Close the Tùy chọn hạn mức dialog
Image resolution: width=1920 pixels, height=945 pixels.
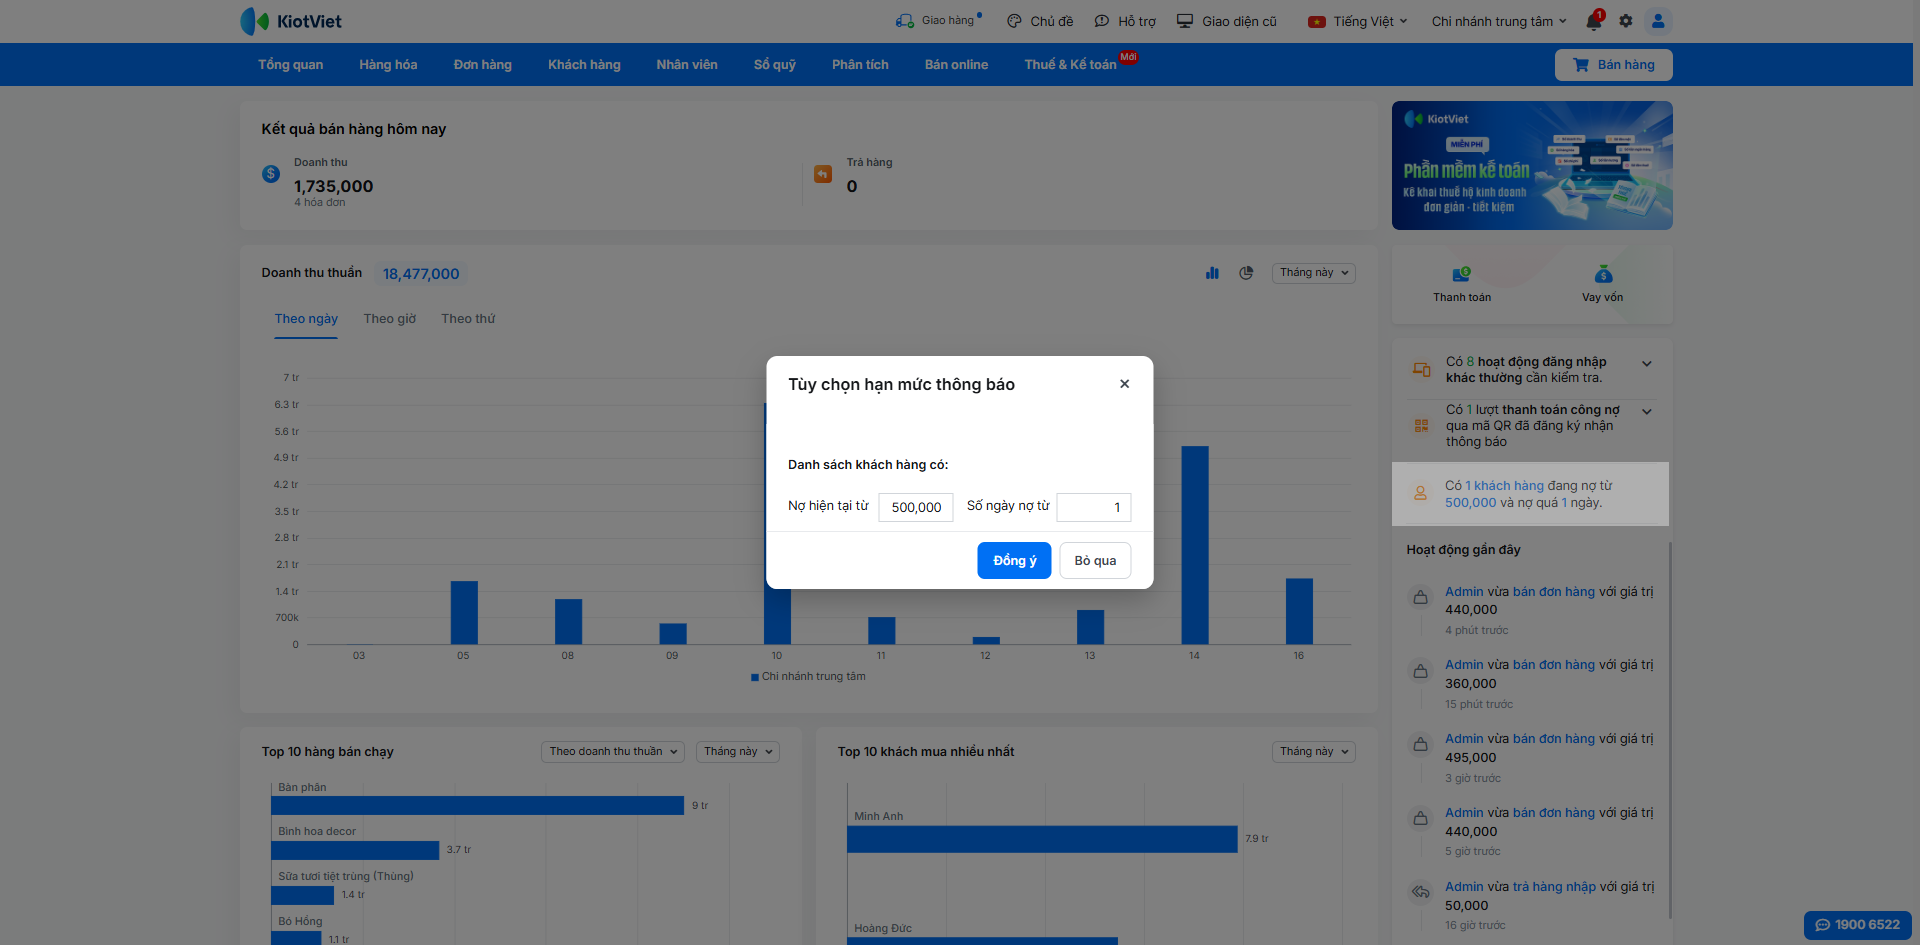1125,384
